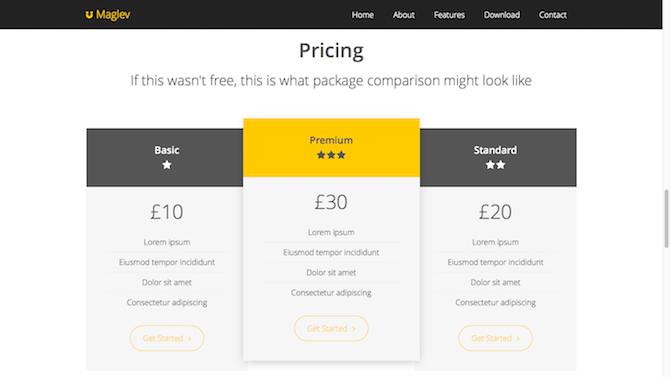Click the chevron arrow in Premium's Get Started
The image size is (670, 377).
point(354,329)
